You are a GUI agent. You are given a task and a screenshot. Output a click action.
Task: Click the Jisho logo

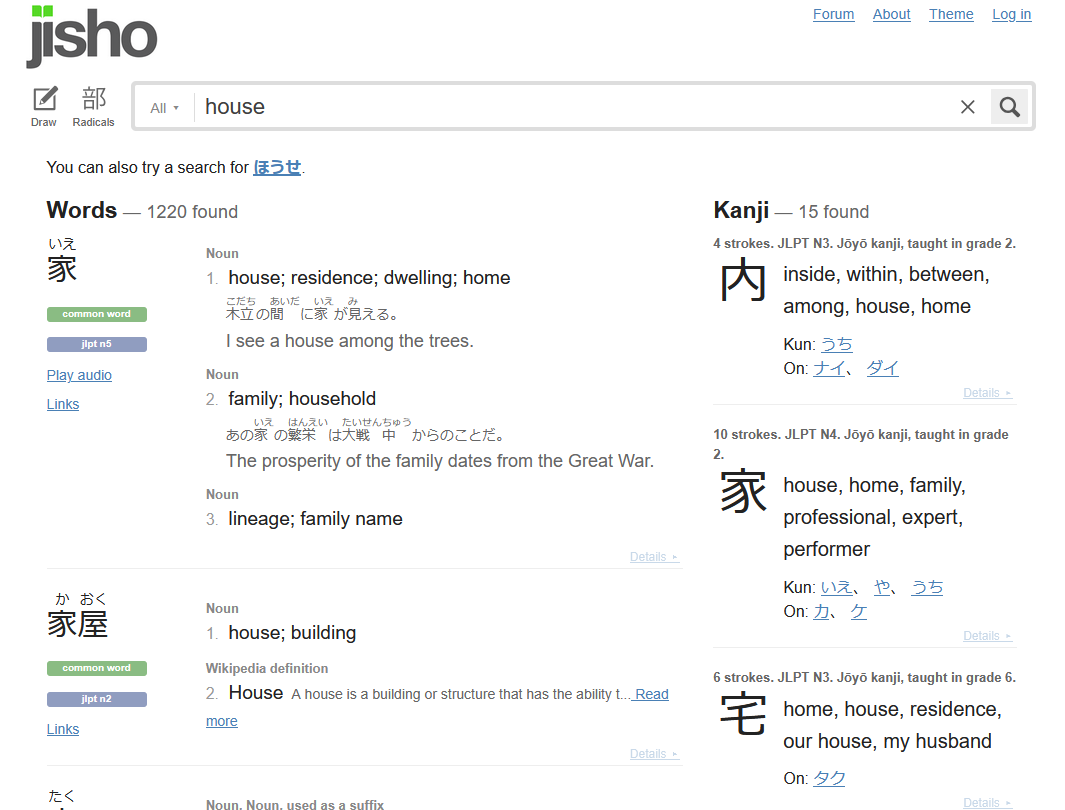(92, 37)
